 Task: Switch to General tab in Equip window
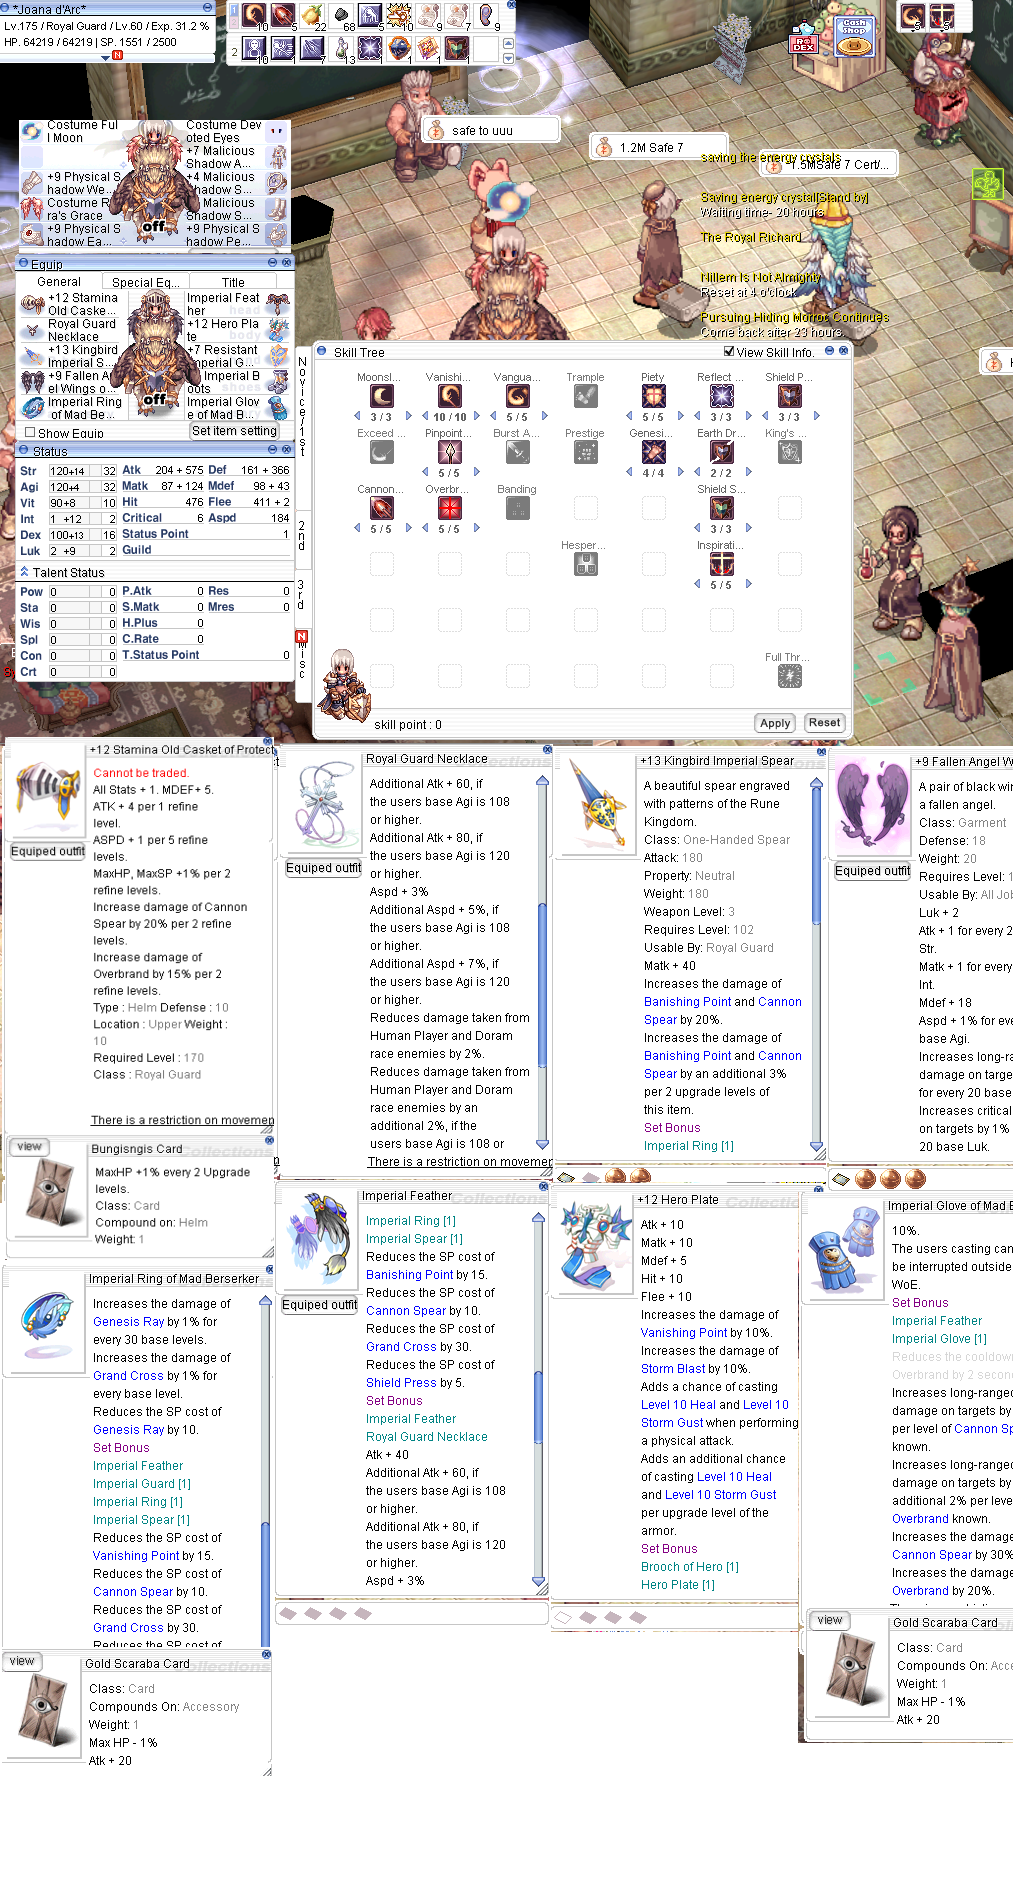[x=59, y=282]
